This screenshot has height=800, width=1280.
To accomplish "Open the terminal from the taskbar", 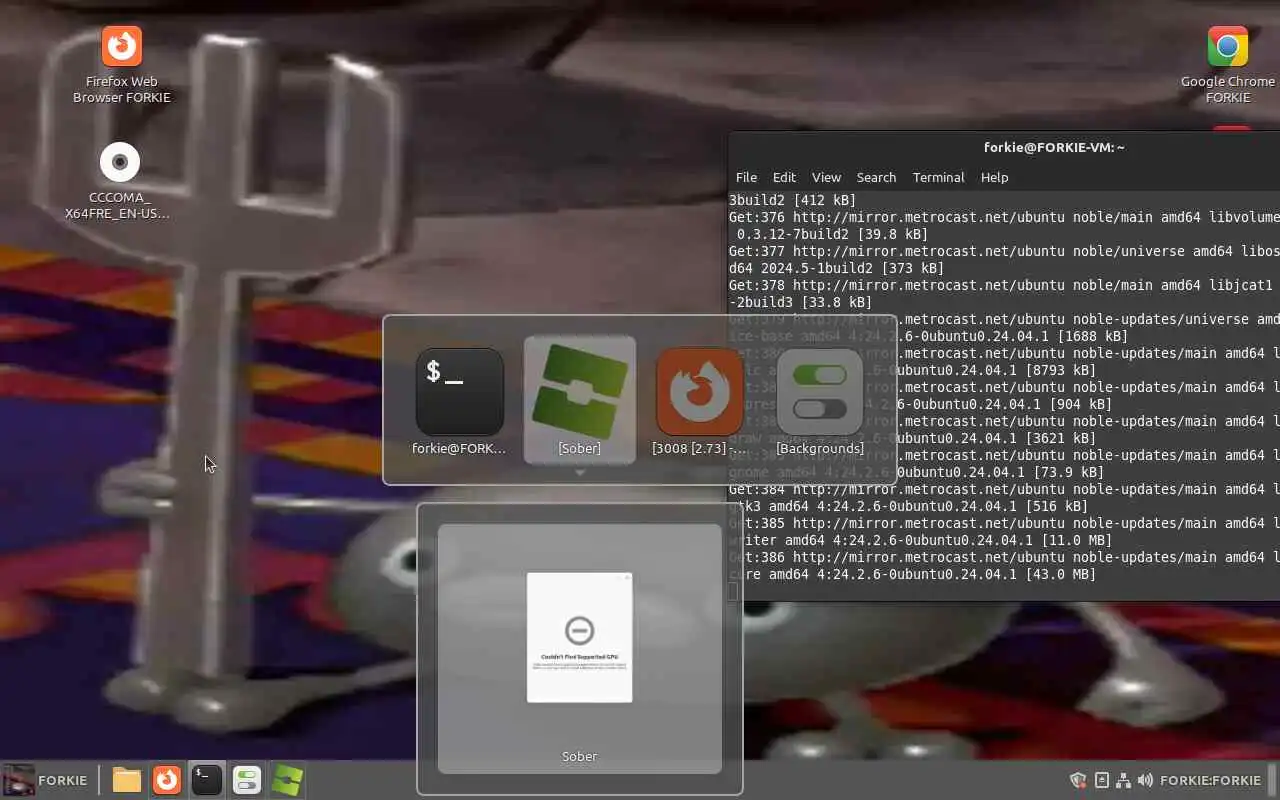I will [x=207, y=780].
